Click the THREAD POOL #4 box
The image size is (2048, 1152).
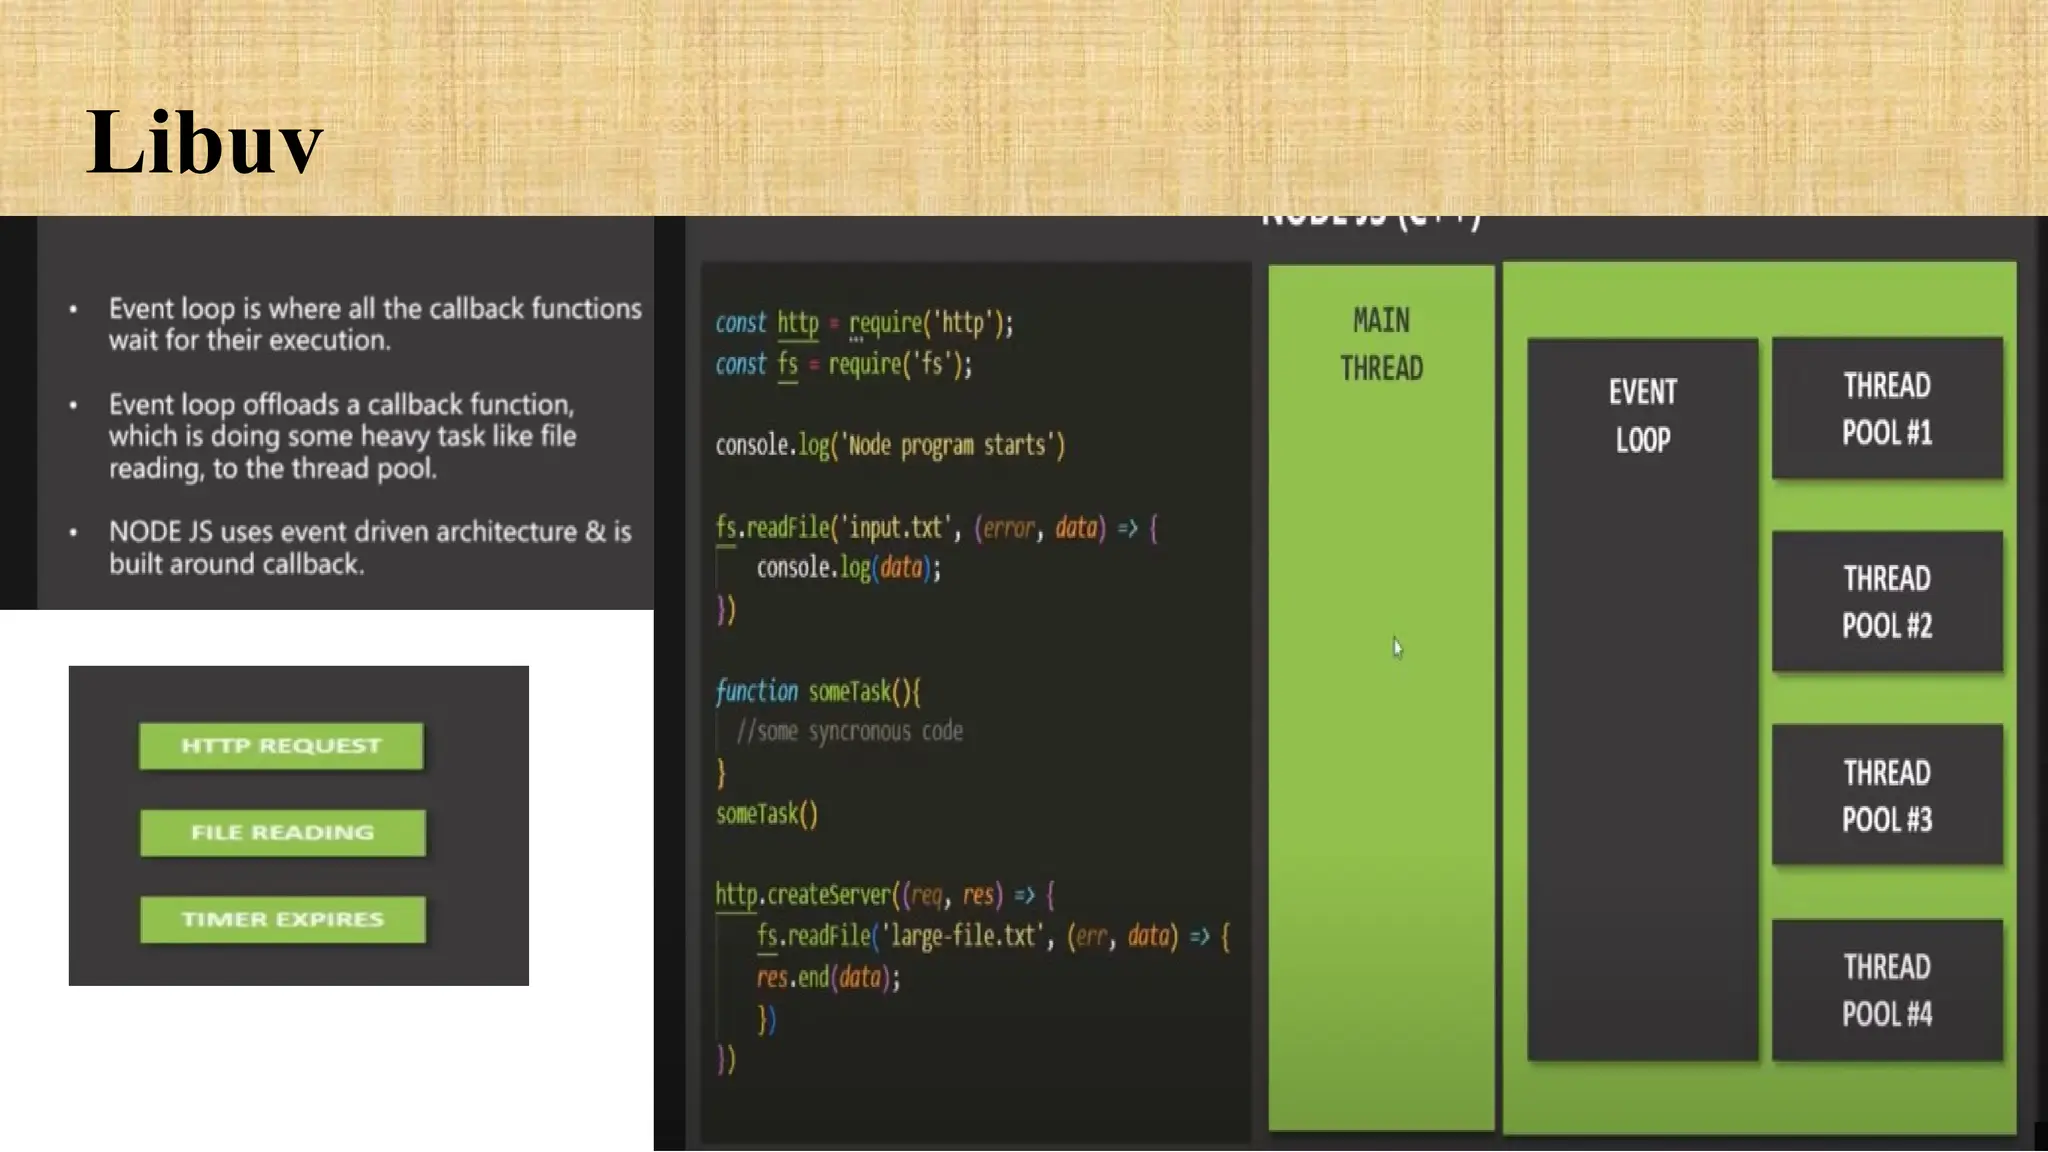click(x=1887, y=989)
